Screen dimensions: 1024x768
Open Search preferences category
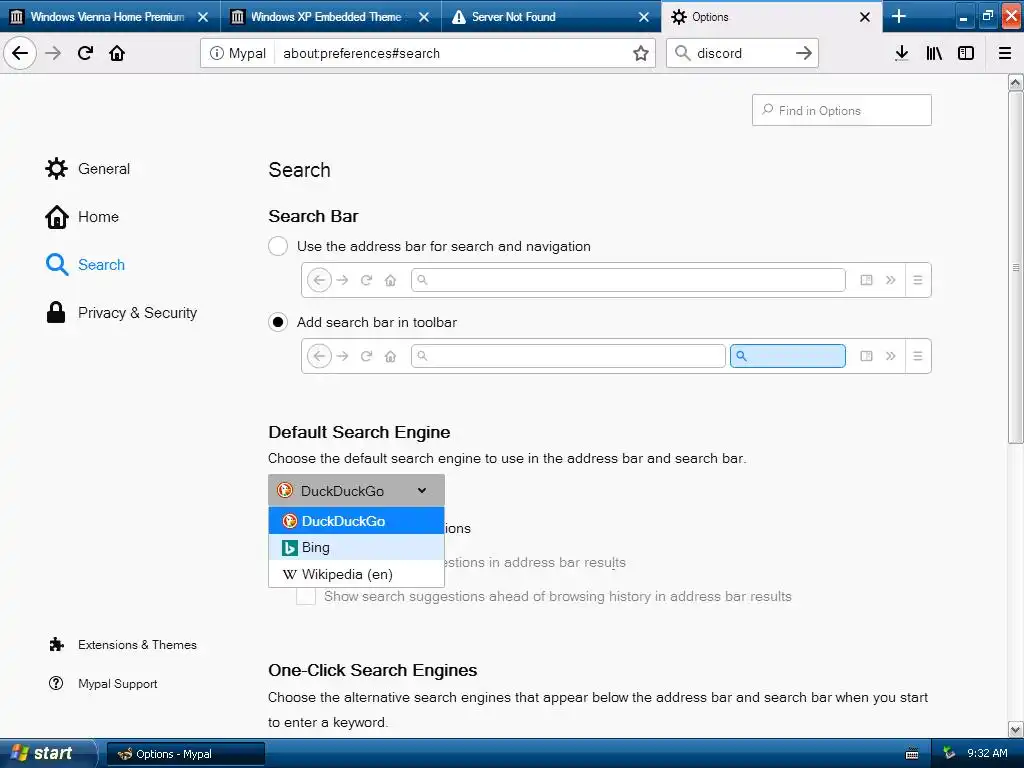[x=85, y=264]
